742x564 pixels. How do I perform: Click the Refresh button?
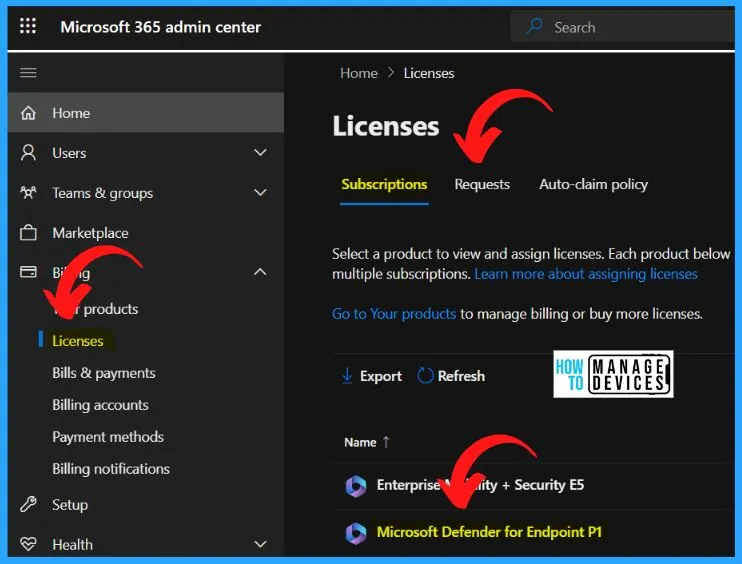451,376
